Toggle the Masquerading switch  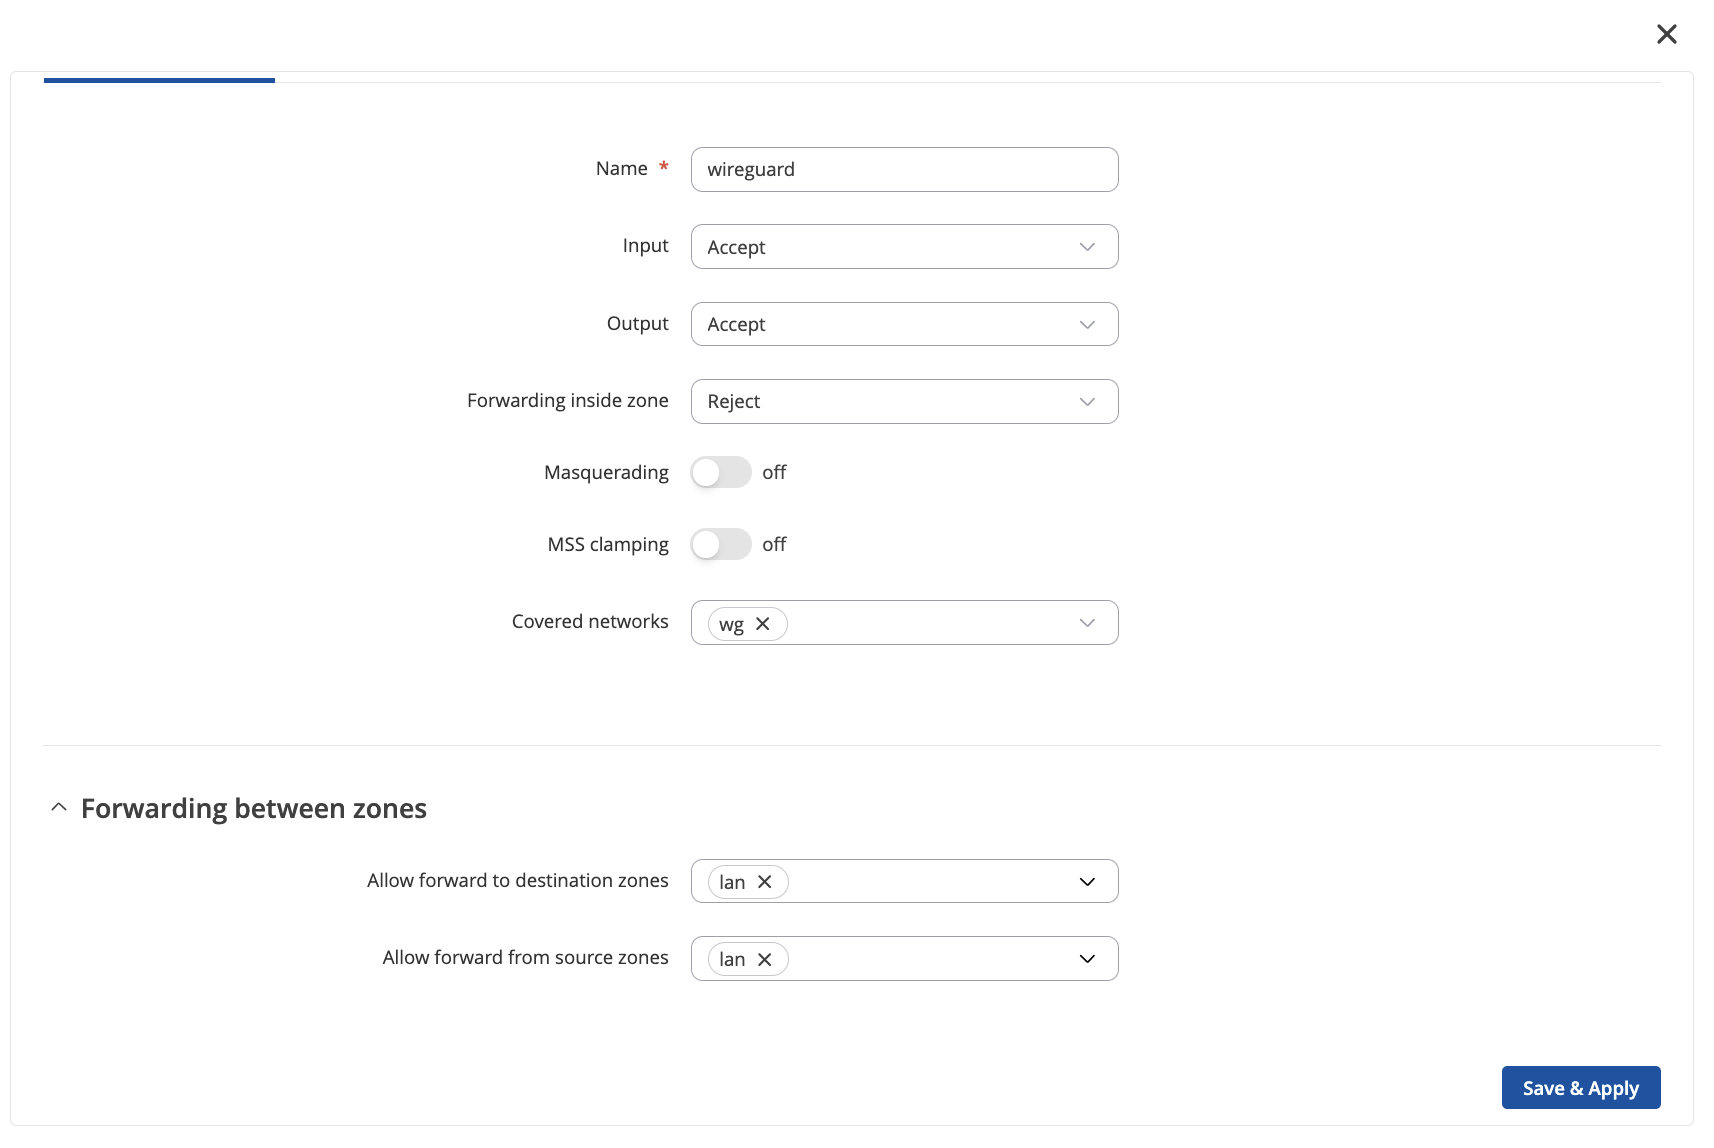[721, 472]
